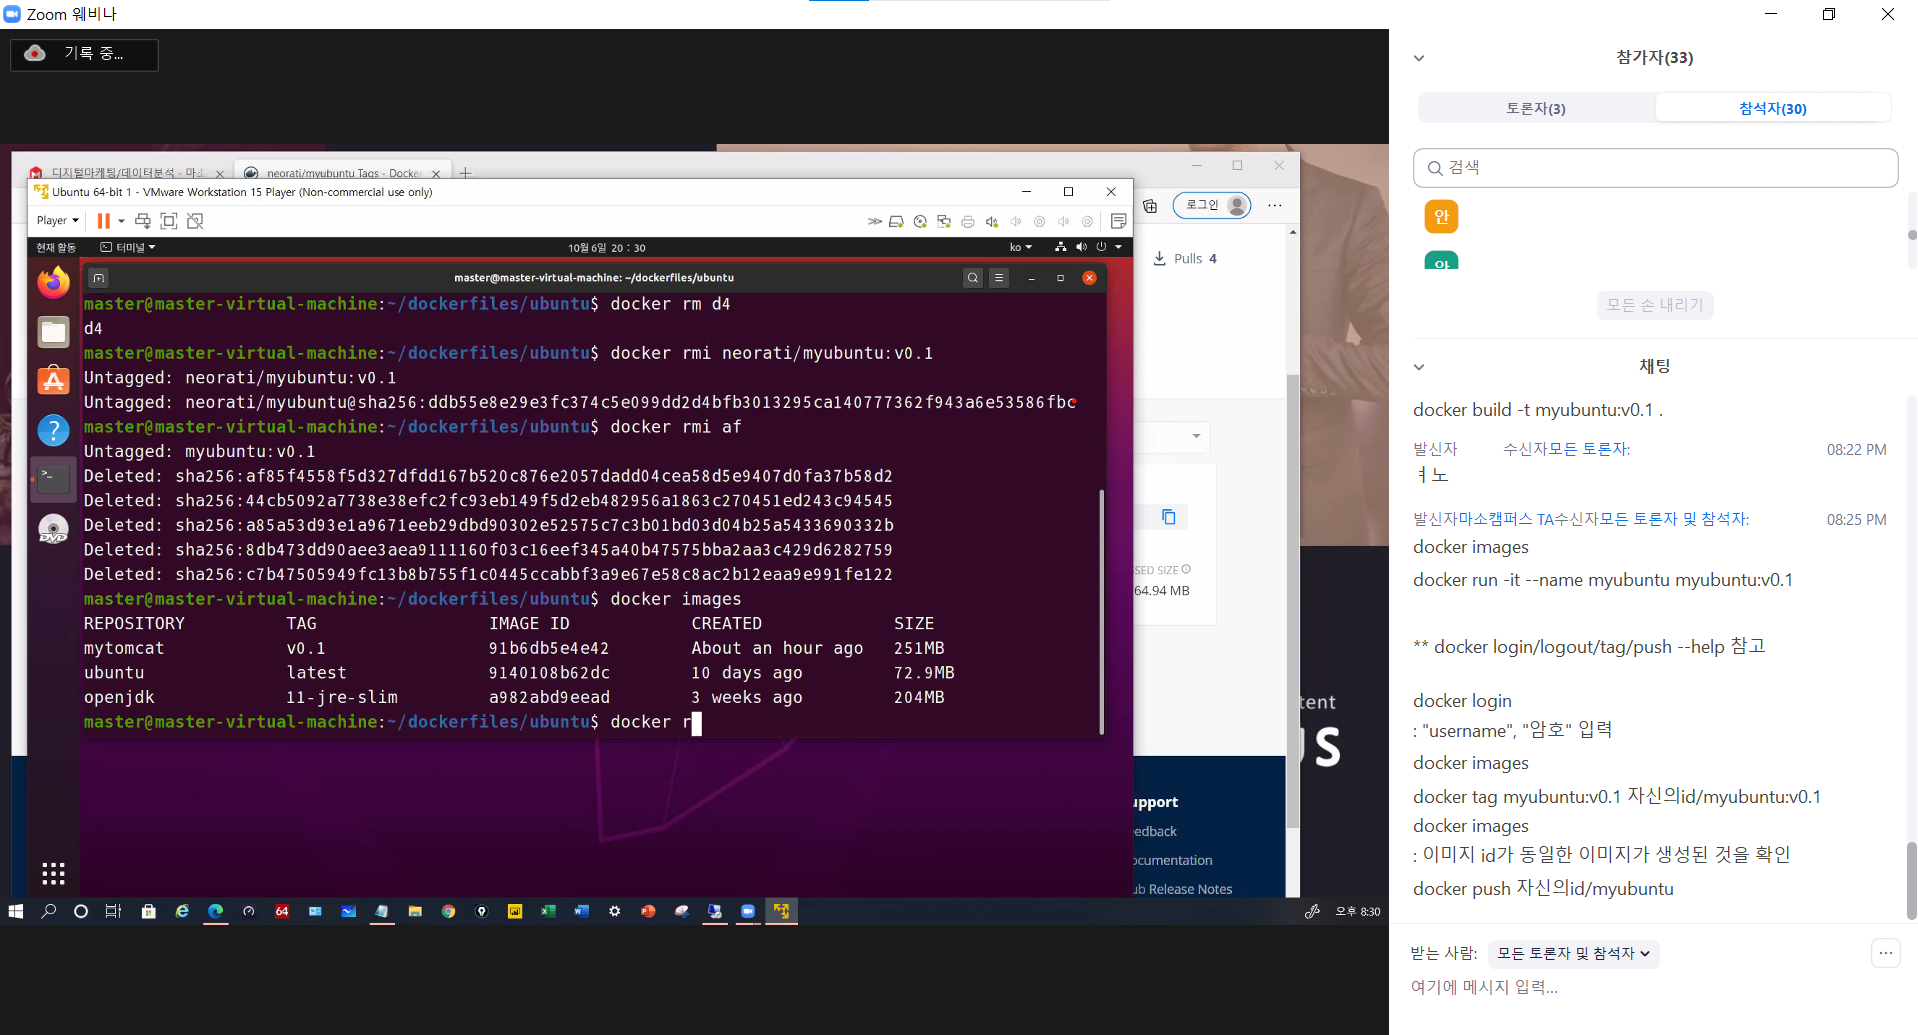Switch to the 토론자(3) tab
The image size is (1918, 1035).
[x=1536, y=108]
